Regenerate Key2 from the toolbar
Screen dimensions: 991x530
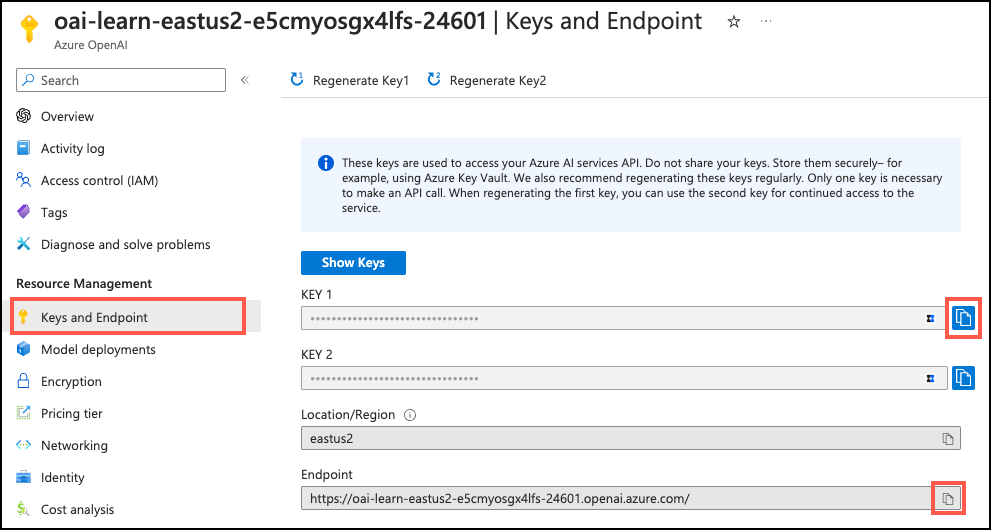coord(486,80)
